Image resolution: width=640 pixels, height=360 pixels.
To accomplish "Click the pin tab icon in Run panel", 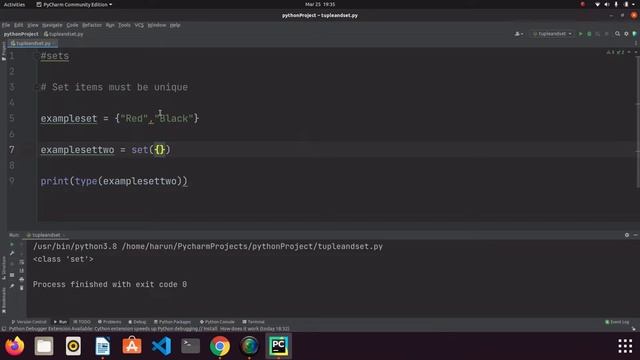I will coord(12,286).
